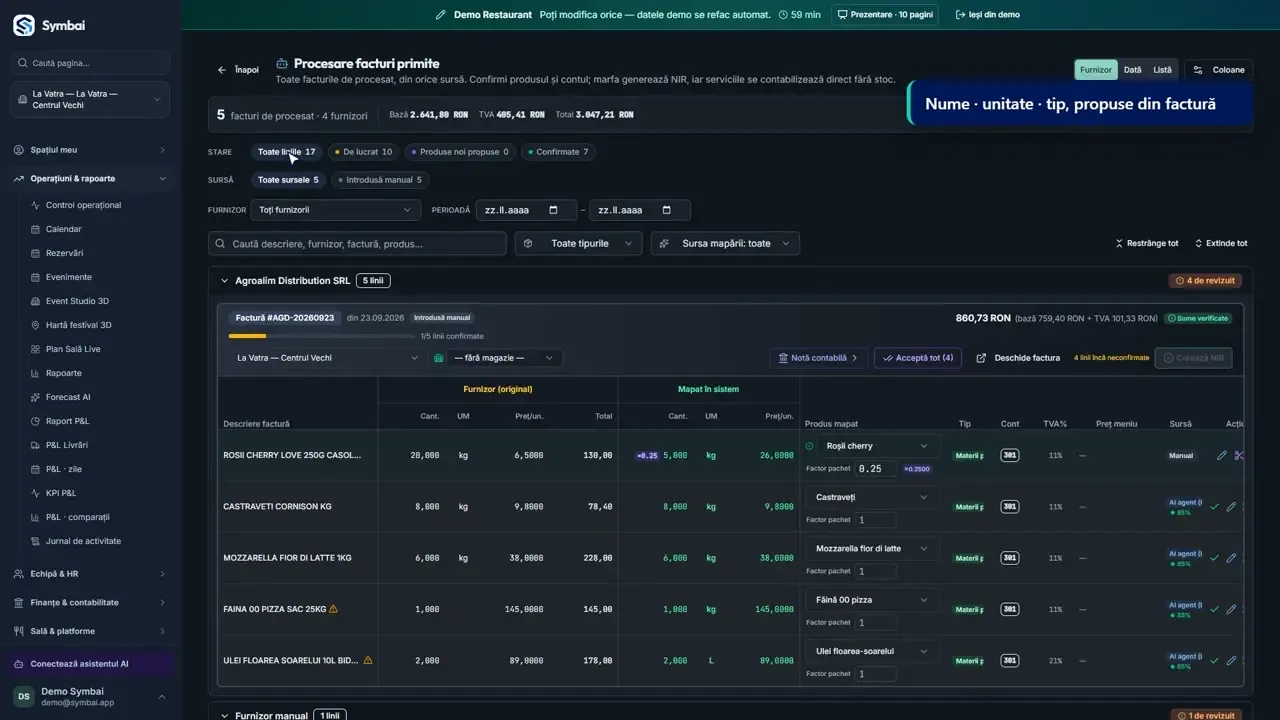Click the Restrânge tot collapse icon

[1119, 243]
